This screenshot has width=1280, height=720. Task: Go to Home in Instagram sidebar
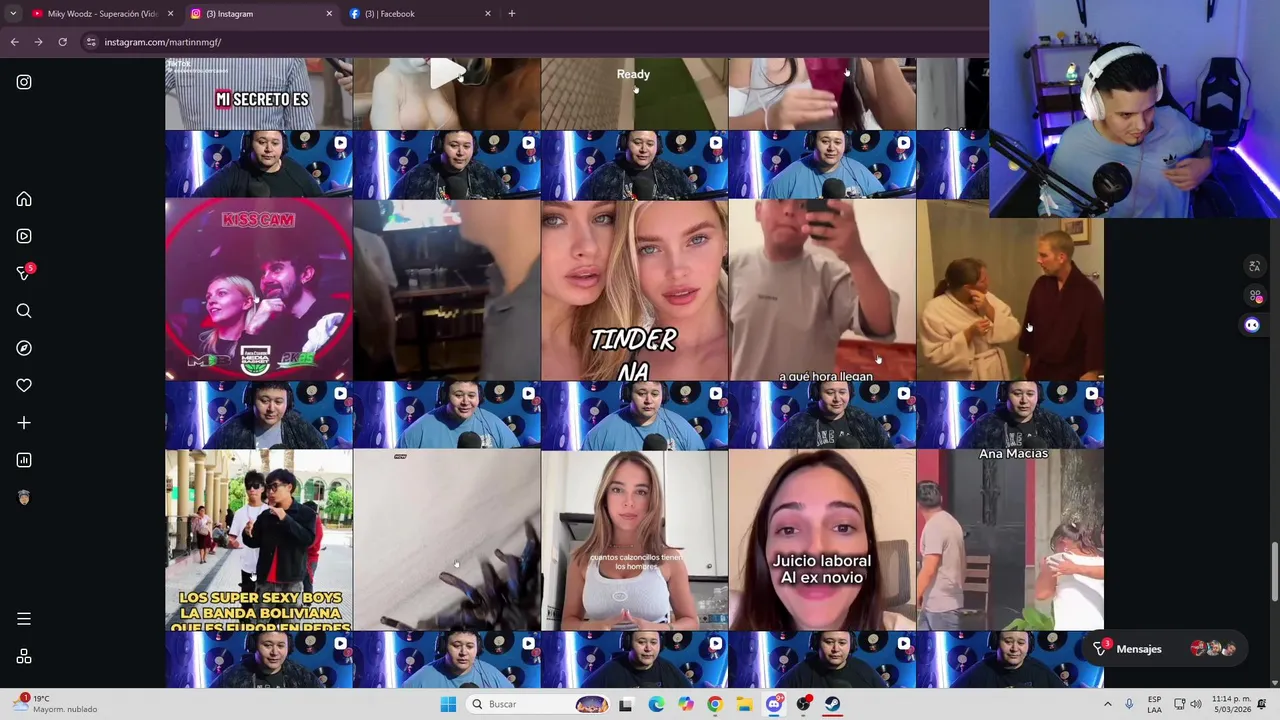pyautogui.click(x=24, y=199)
